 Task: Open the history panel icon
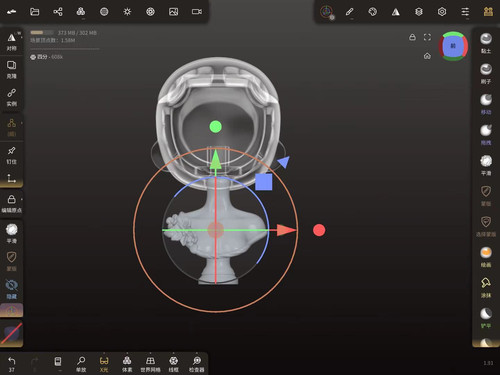(58, 362)
